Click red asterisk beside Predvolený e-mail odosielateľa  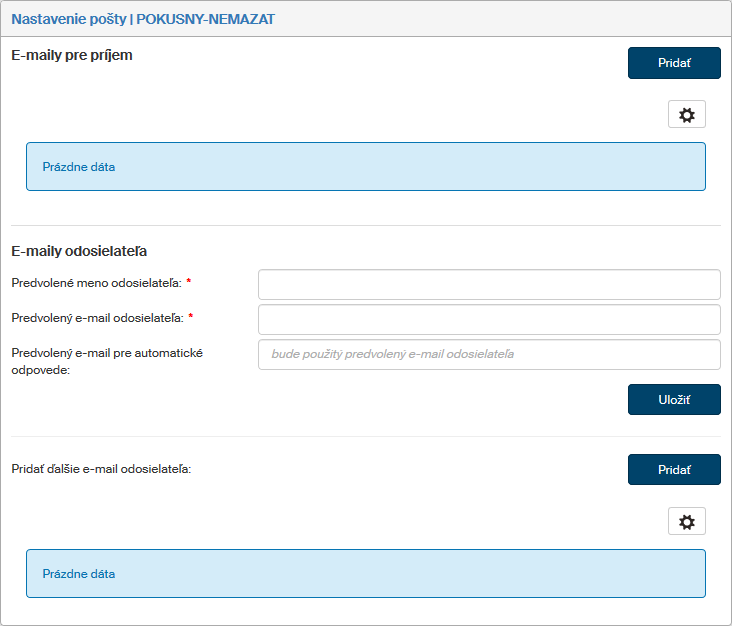pos(190,318)
